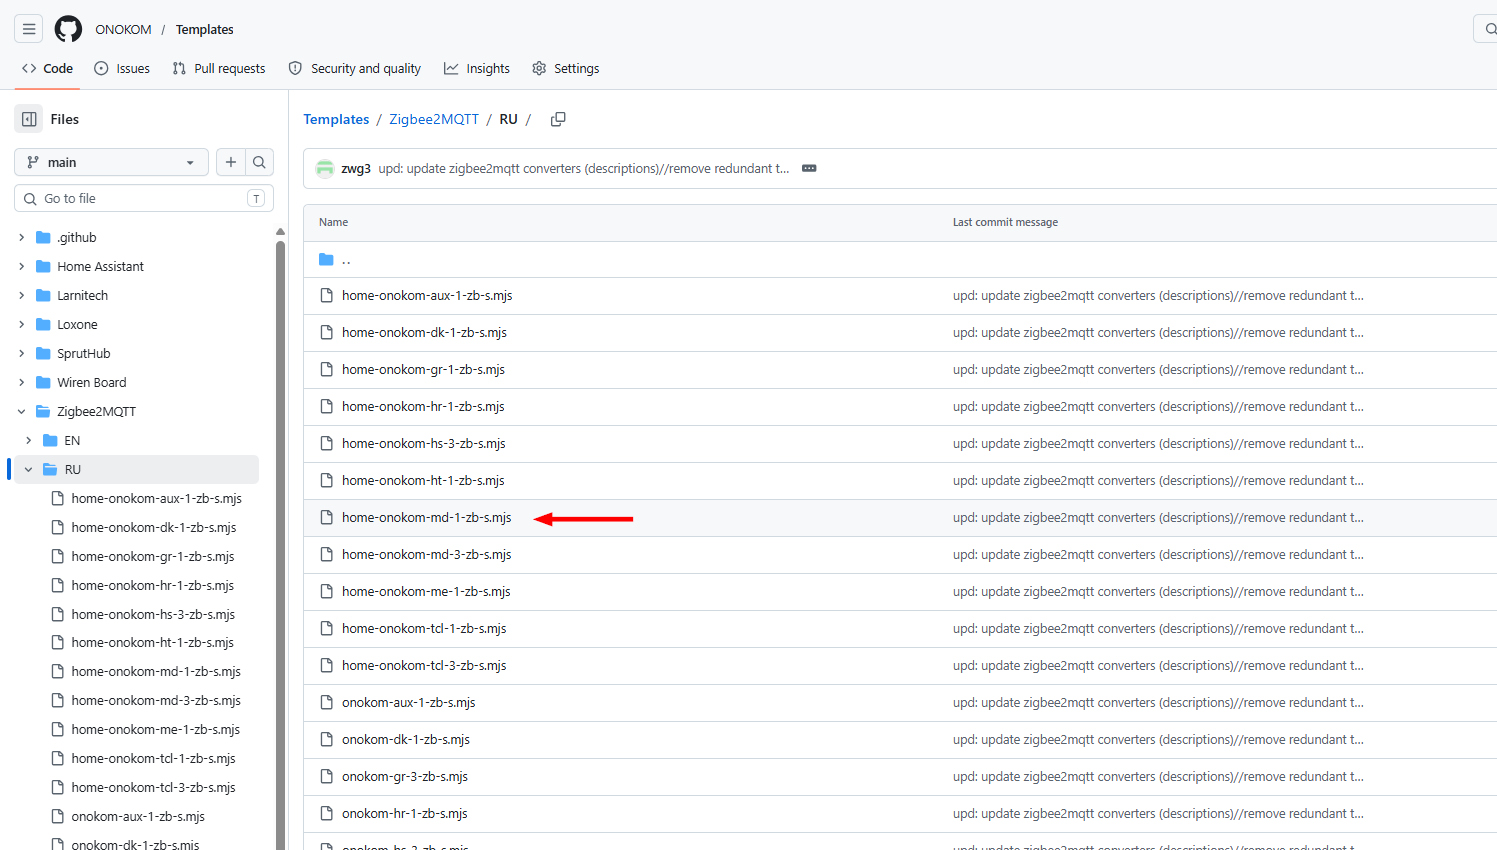Collapse the RU folder chevron

[29, 470]
